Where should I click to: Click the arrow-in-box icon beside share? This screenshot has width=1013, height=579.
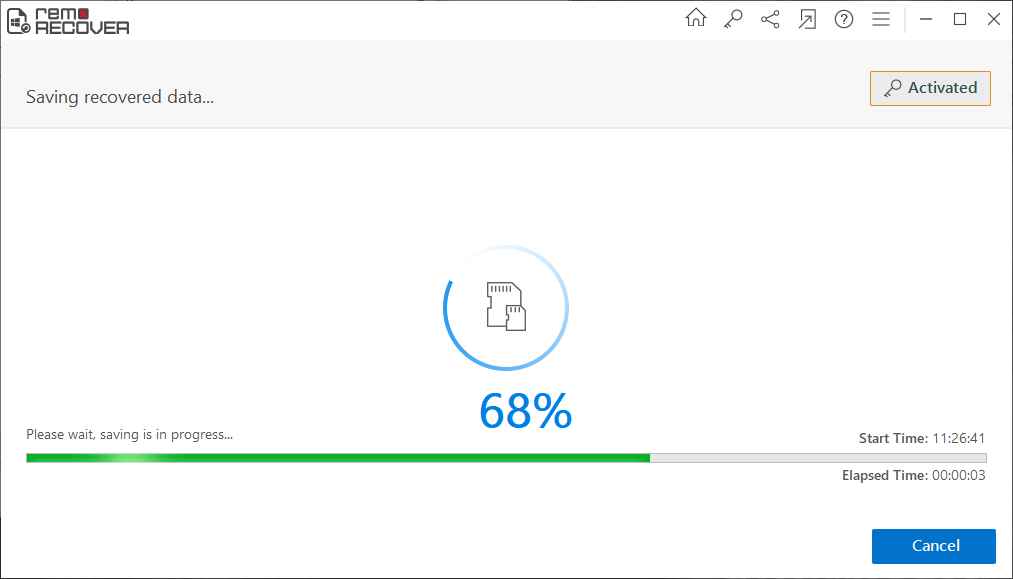pos(807,19)
